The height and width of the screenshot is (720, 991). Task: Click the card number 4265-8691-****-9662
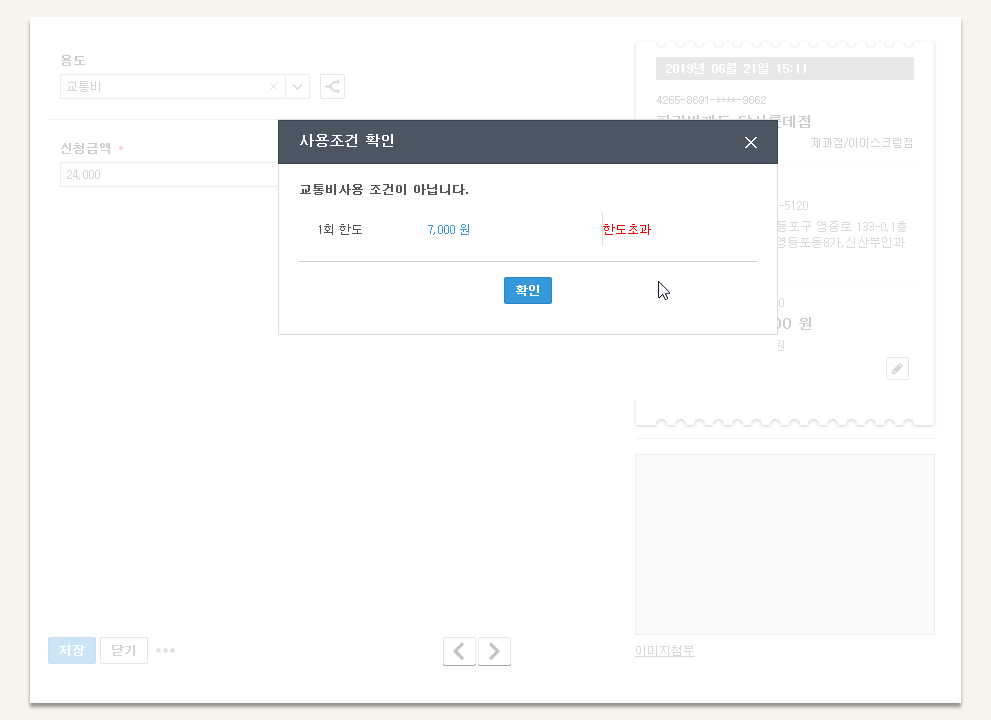tap(711, 100)
